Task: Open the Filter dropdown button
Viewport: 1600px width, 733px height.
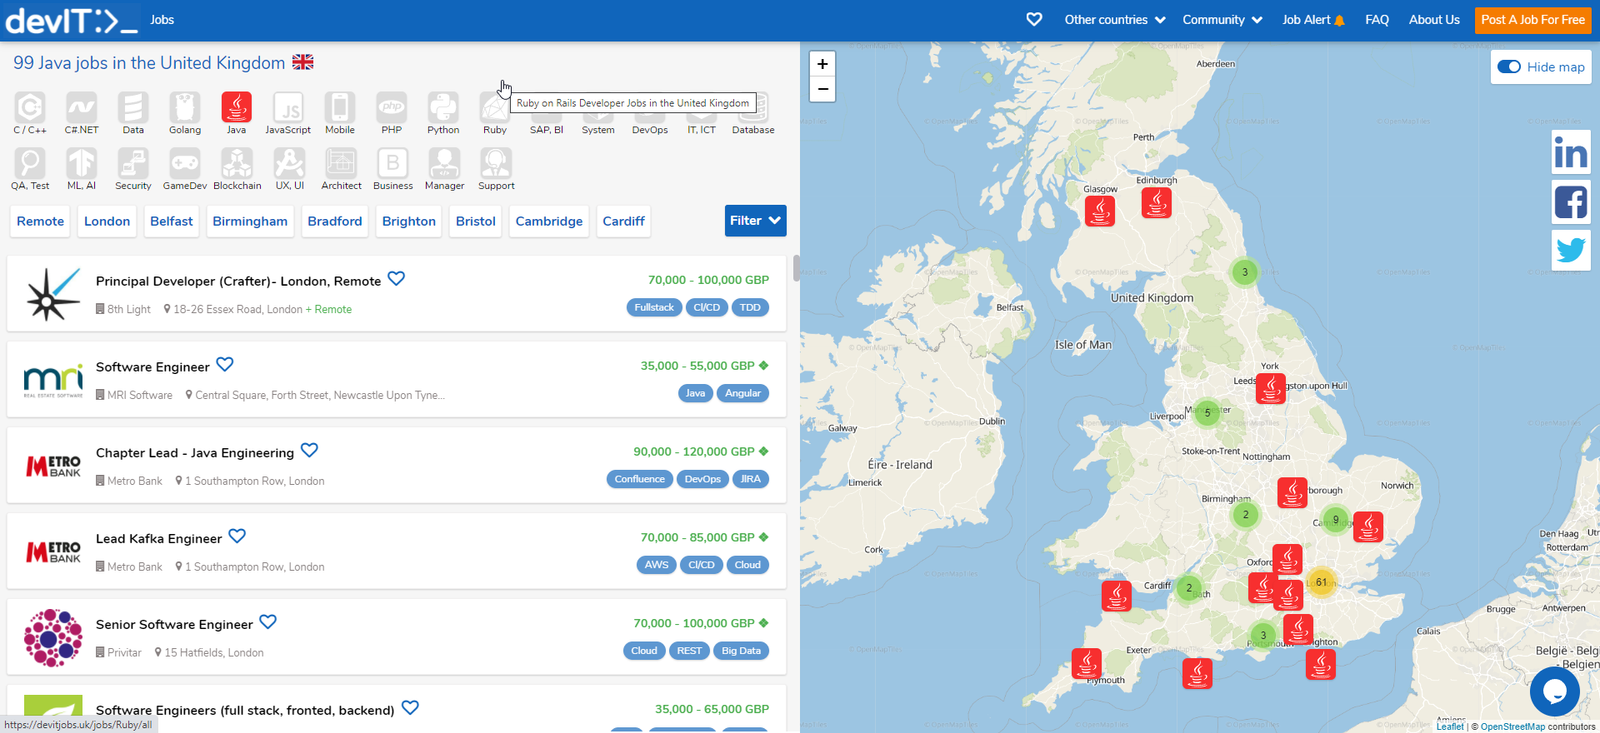Action: [755, 221]
